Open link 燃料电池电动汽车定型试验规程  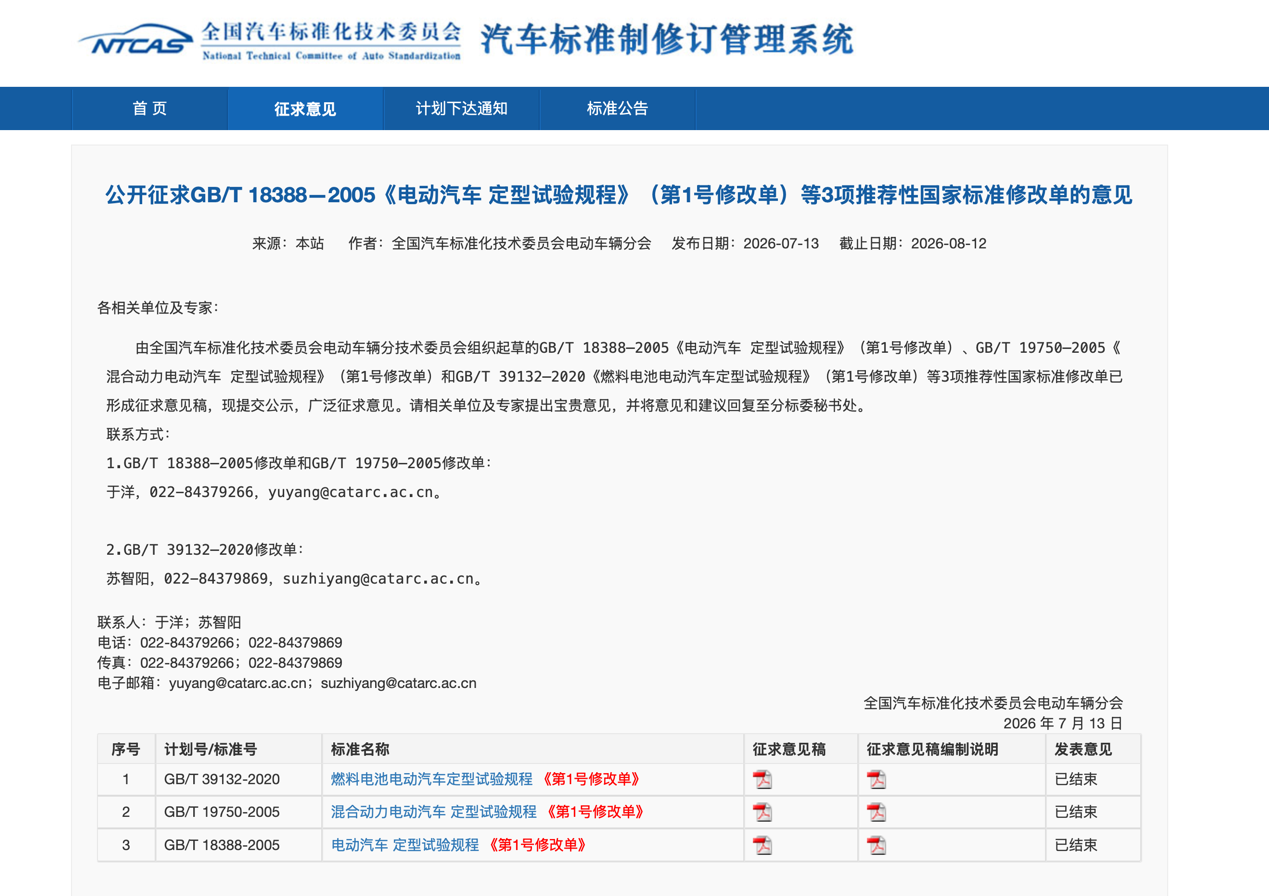click(432, 779)
